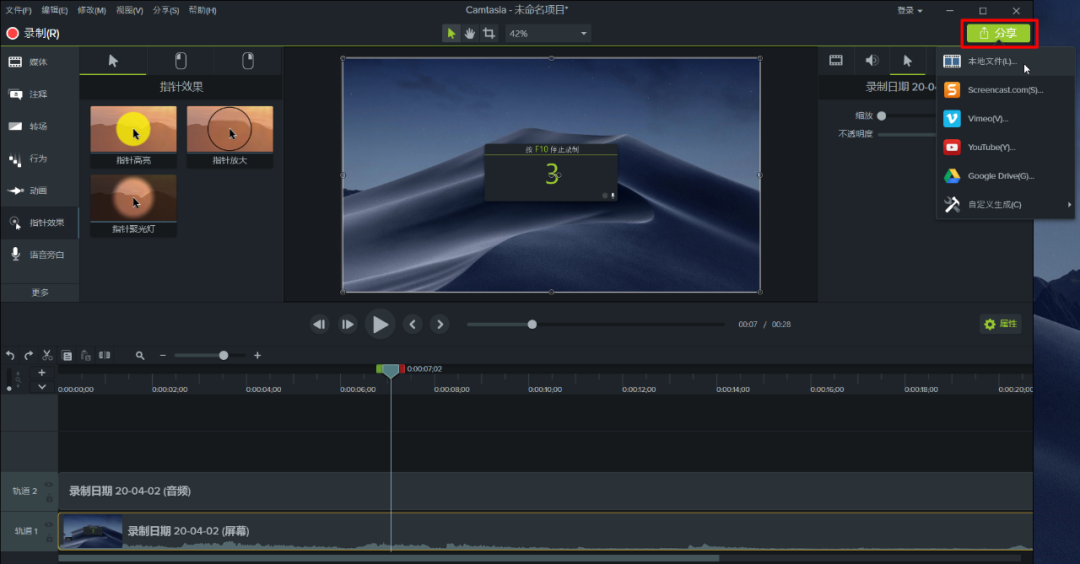Viewport: 1080px width, 564px height.
Task: Jump to previous marker
Action: (x=413, y=324)
